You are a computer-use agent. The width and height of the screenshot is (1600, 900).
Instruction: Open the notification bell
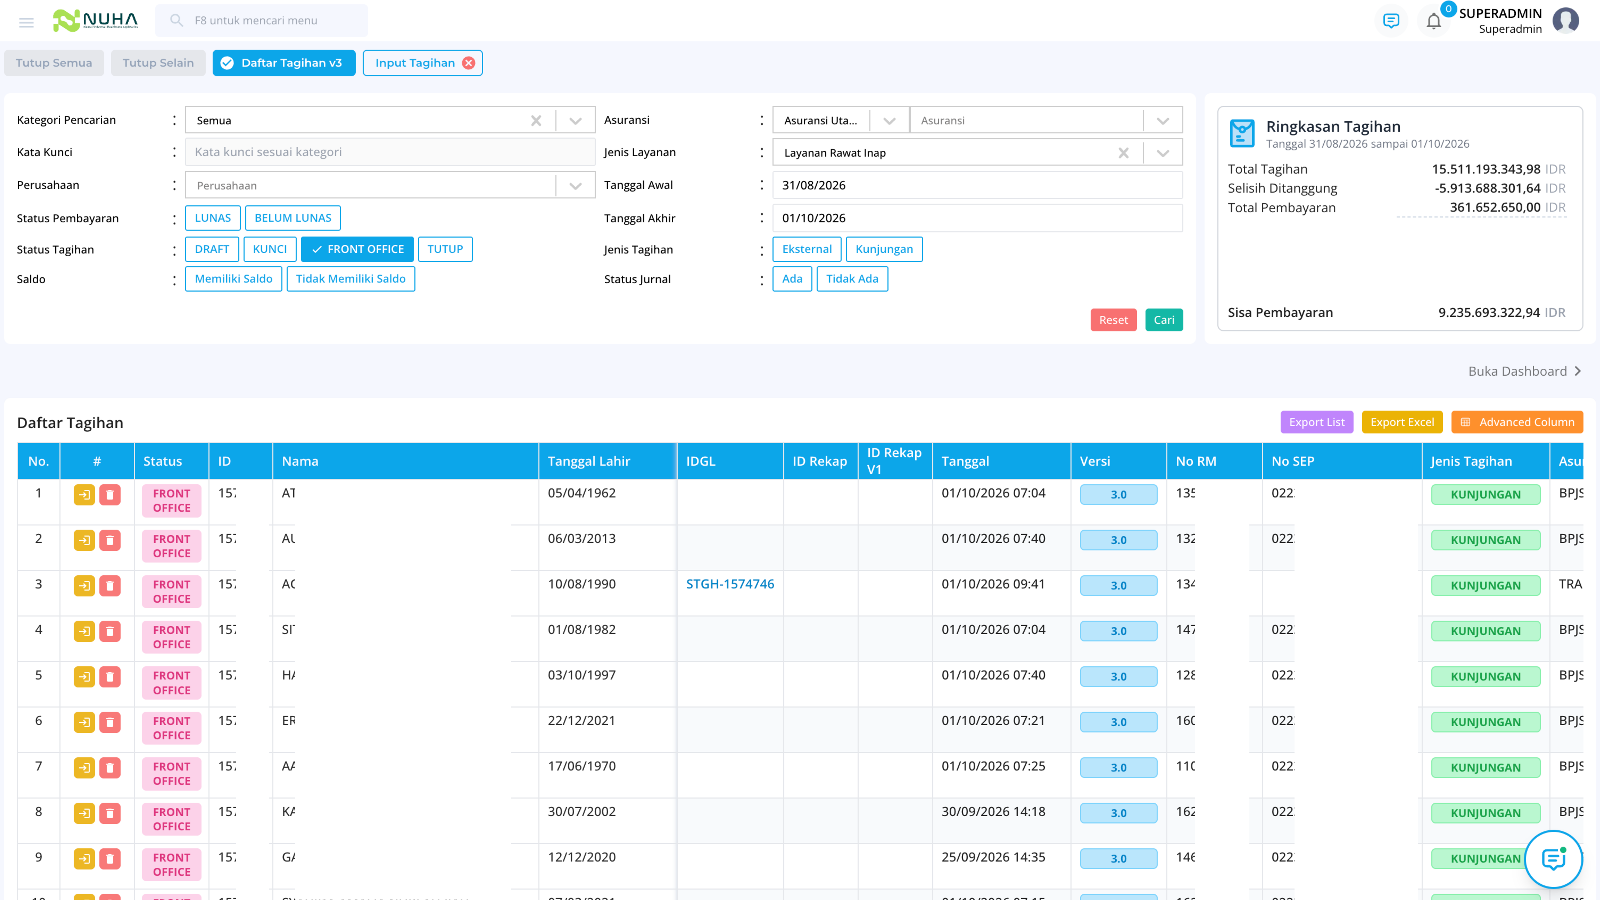click(1434, 21)
